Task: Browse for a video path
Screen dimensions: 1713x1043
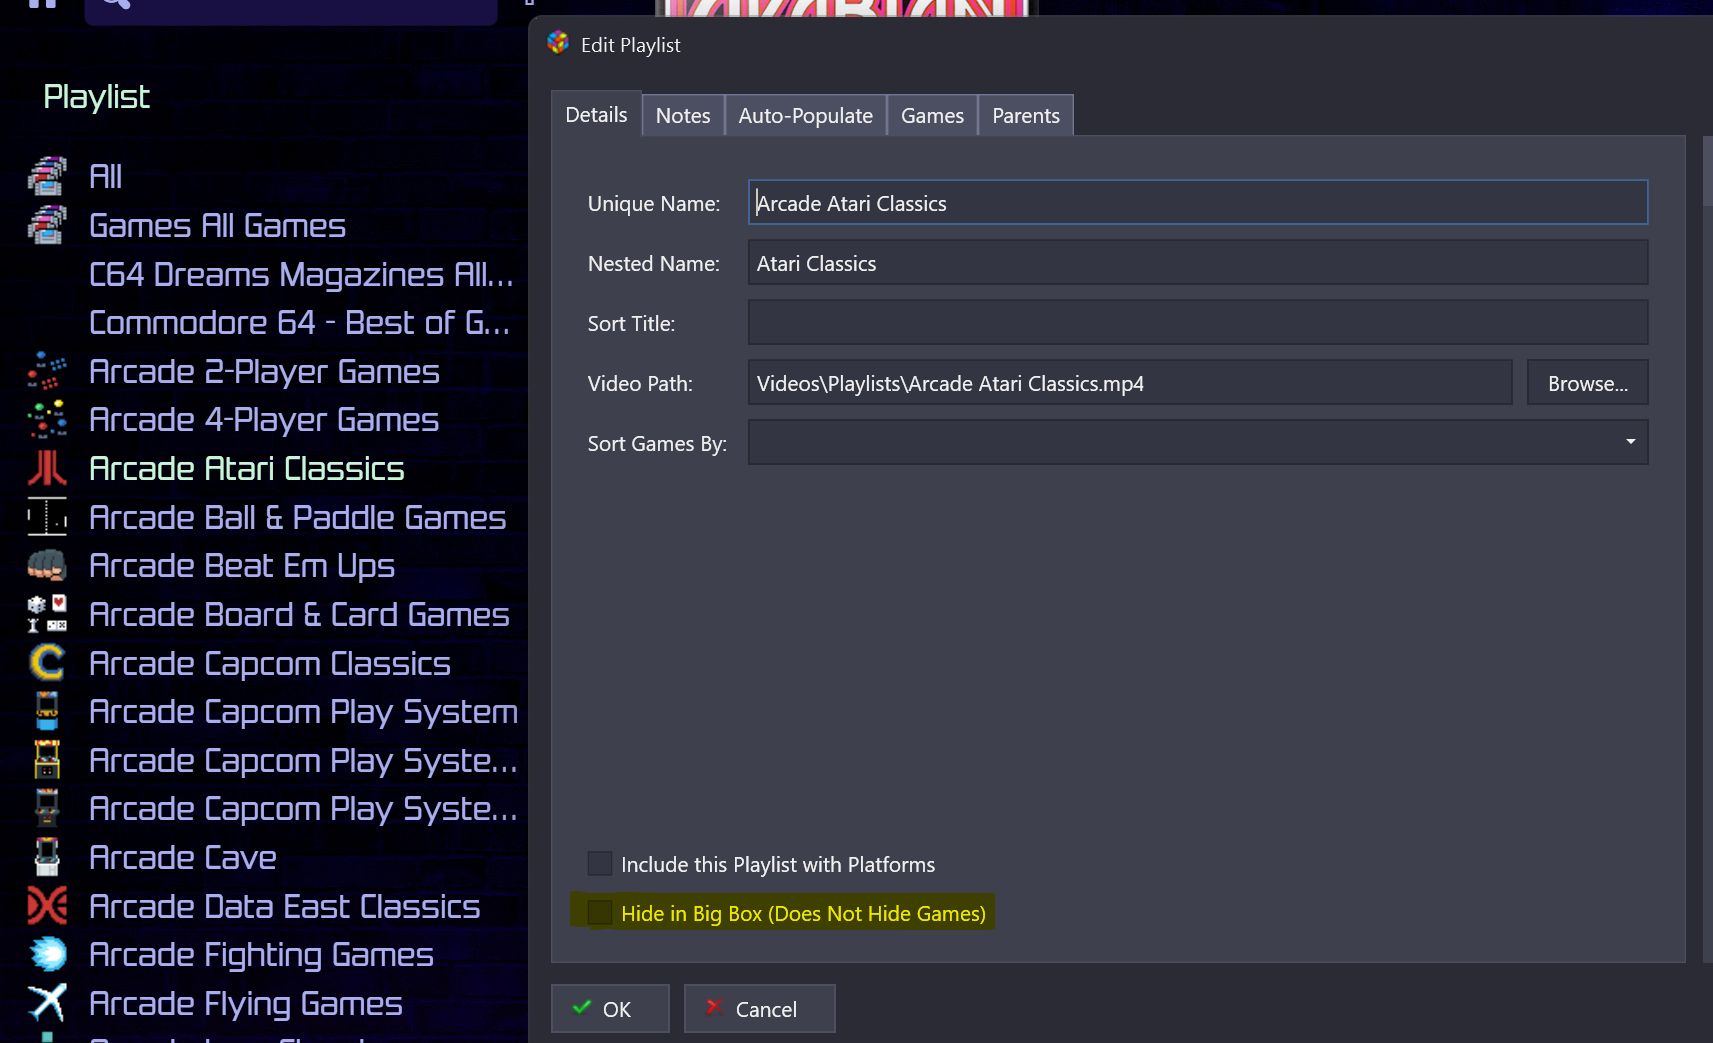Action: (x=1588, y=383)
